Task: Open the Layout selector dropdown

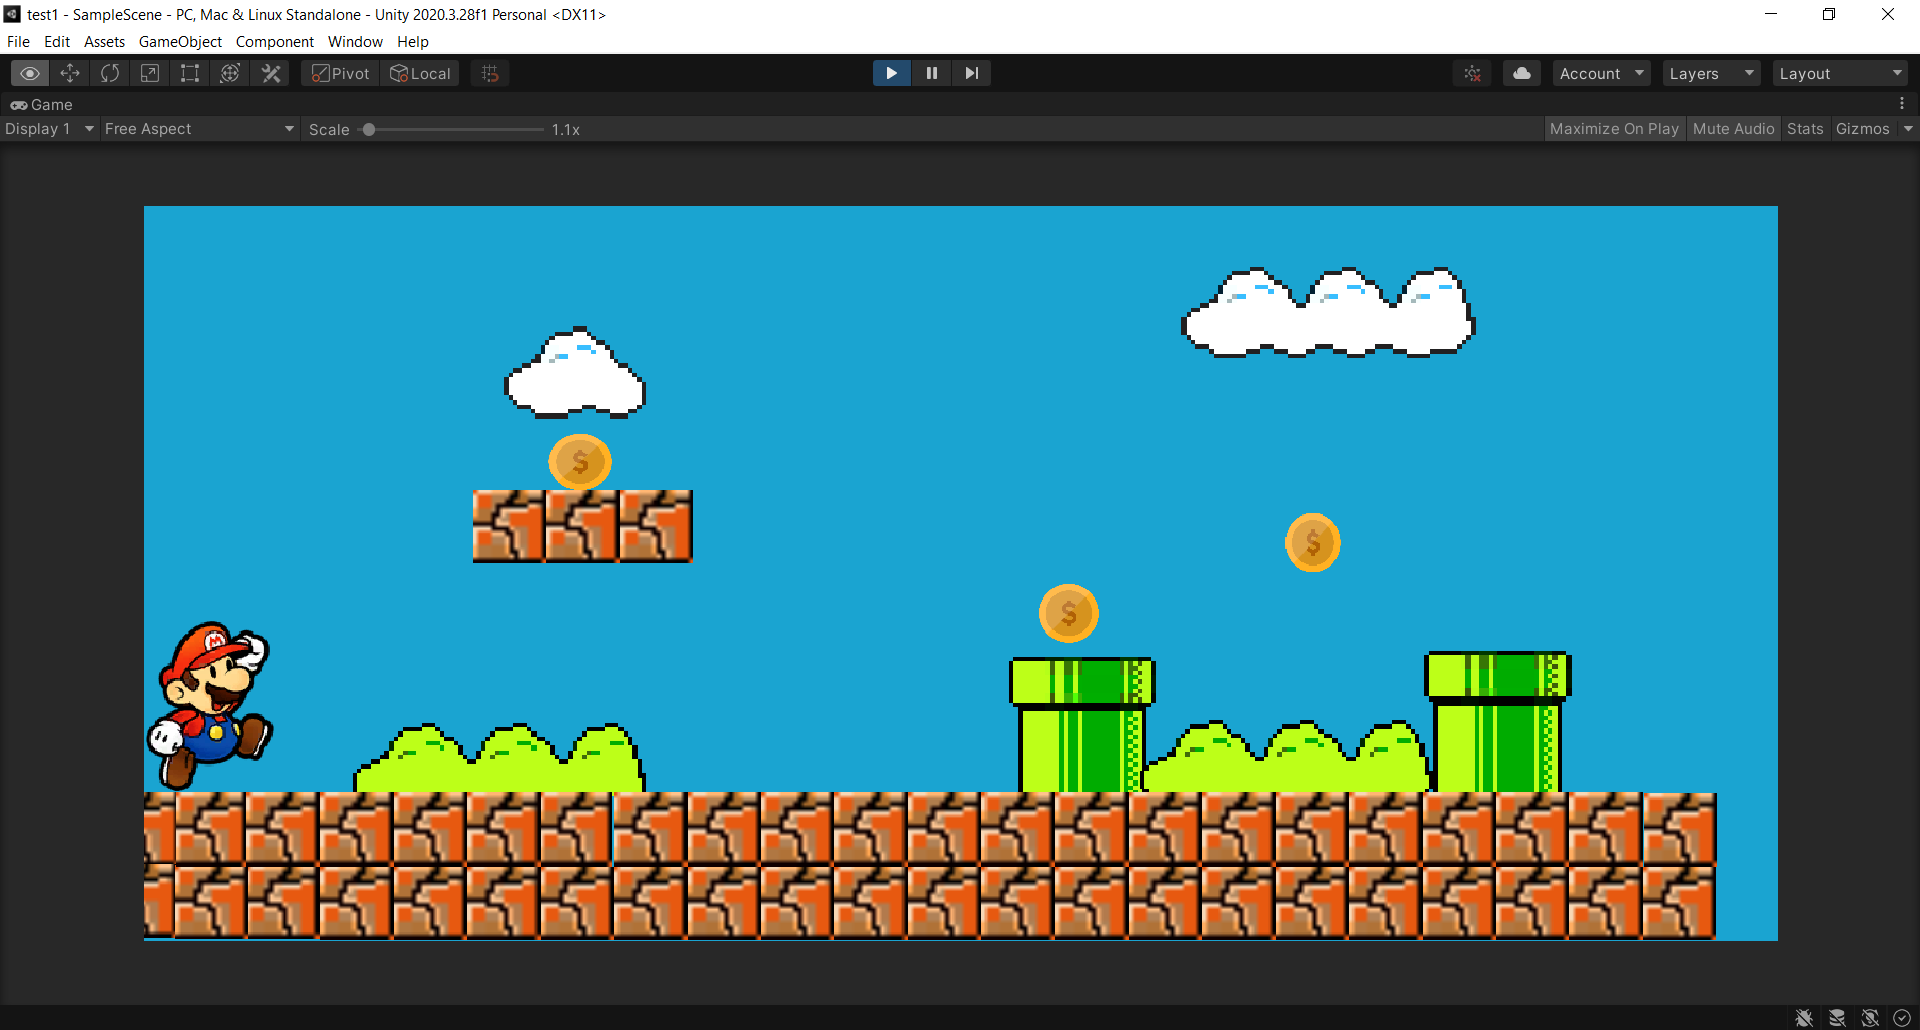Action: point(1840,72)
